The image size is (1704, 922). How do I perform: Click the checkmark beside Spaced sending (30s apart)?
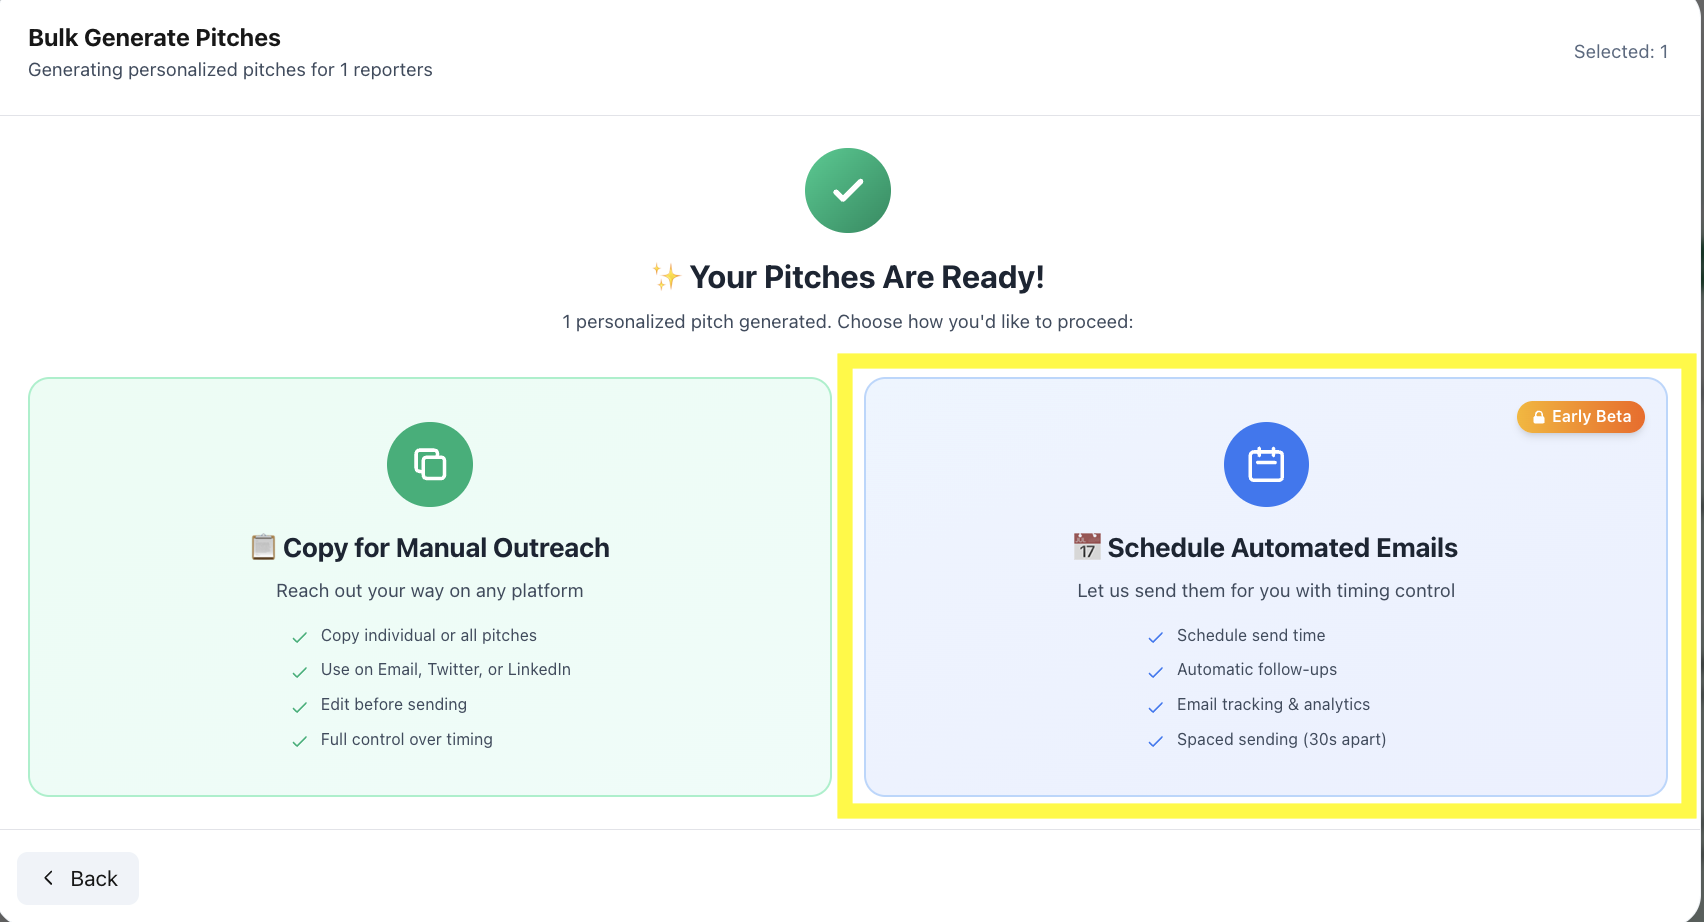click(1156, 741)
